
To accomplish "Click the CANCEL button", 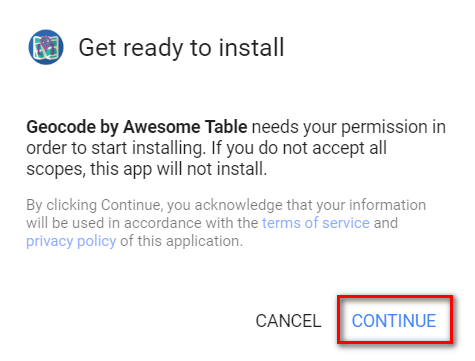I will 288,321.
